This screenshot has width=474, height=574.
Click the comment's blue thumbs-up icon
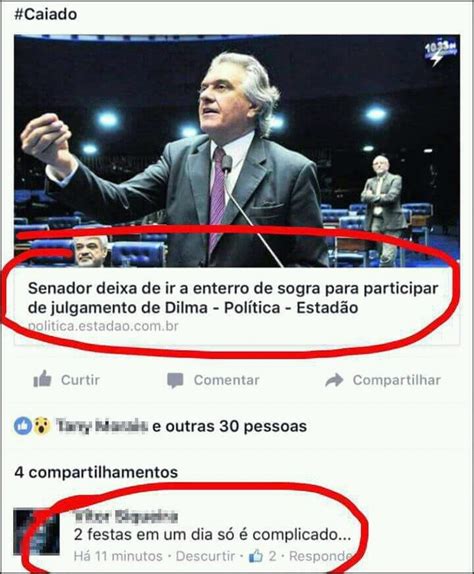[x=256, y=556]
